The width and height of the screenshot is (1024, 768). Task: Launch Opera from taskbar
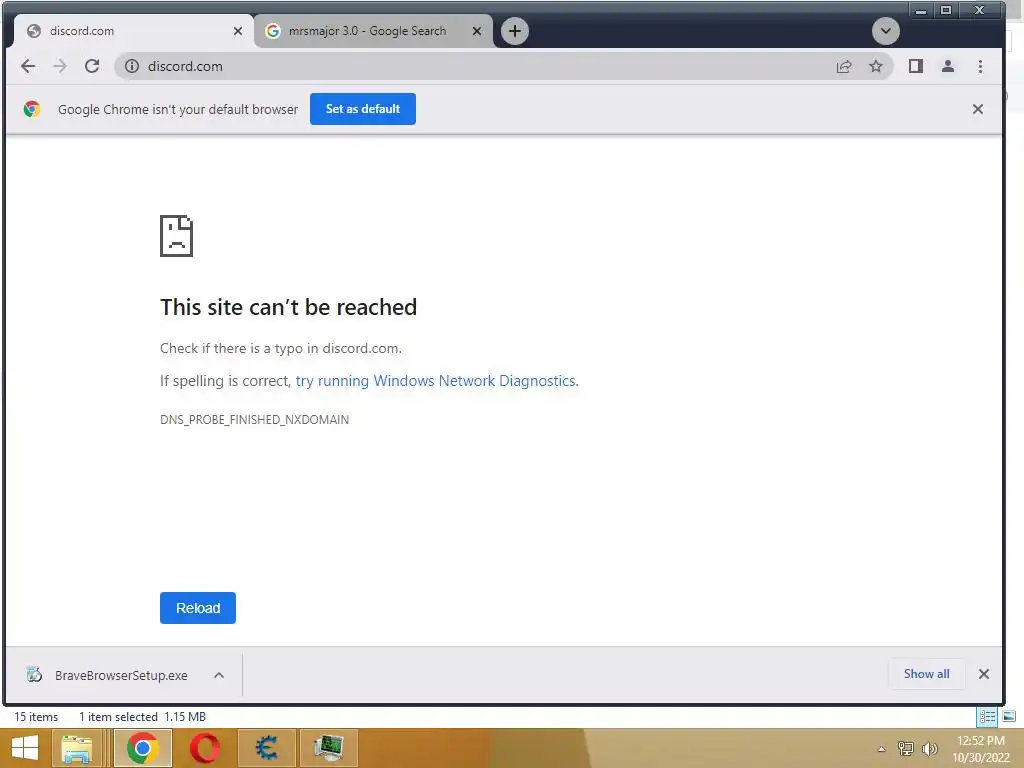(x=204, y=748)
